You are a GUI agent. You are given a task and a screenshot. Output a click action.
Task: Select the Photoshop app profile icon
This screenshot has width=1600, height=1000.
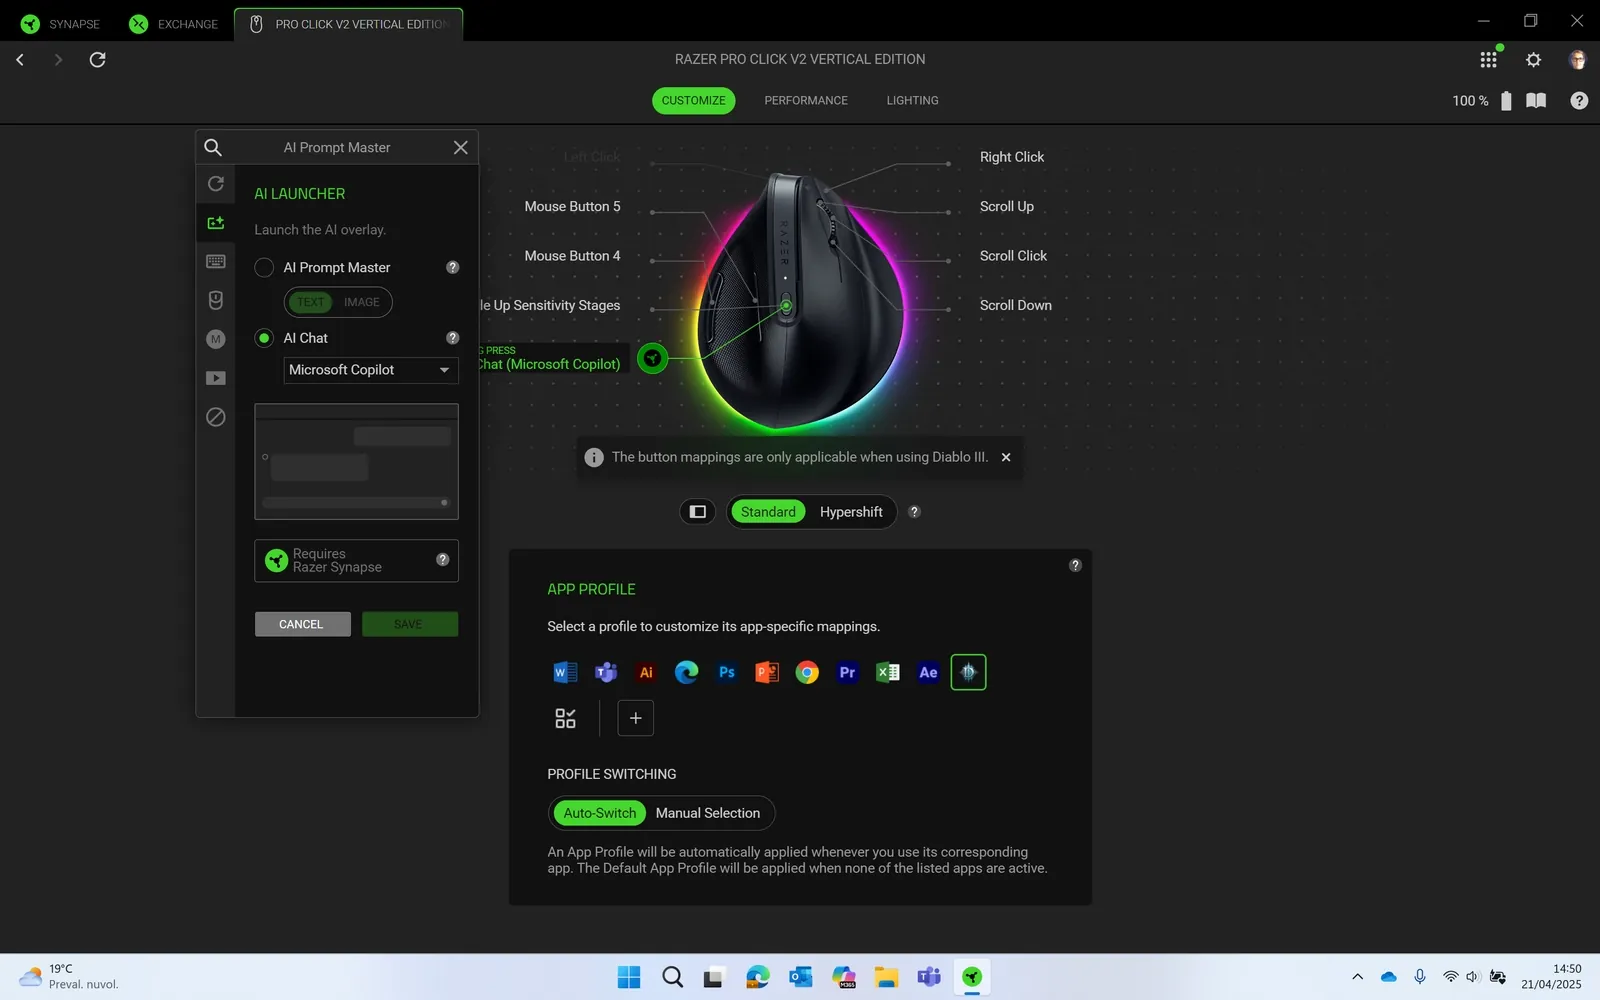click(x=726, y=672)
